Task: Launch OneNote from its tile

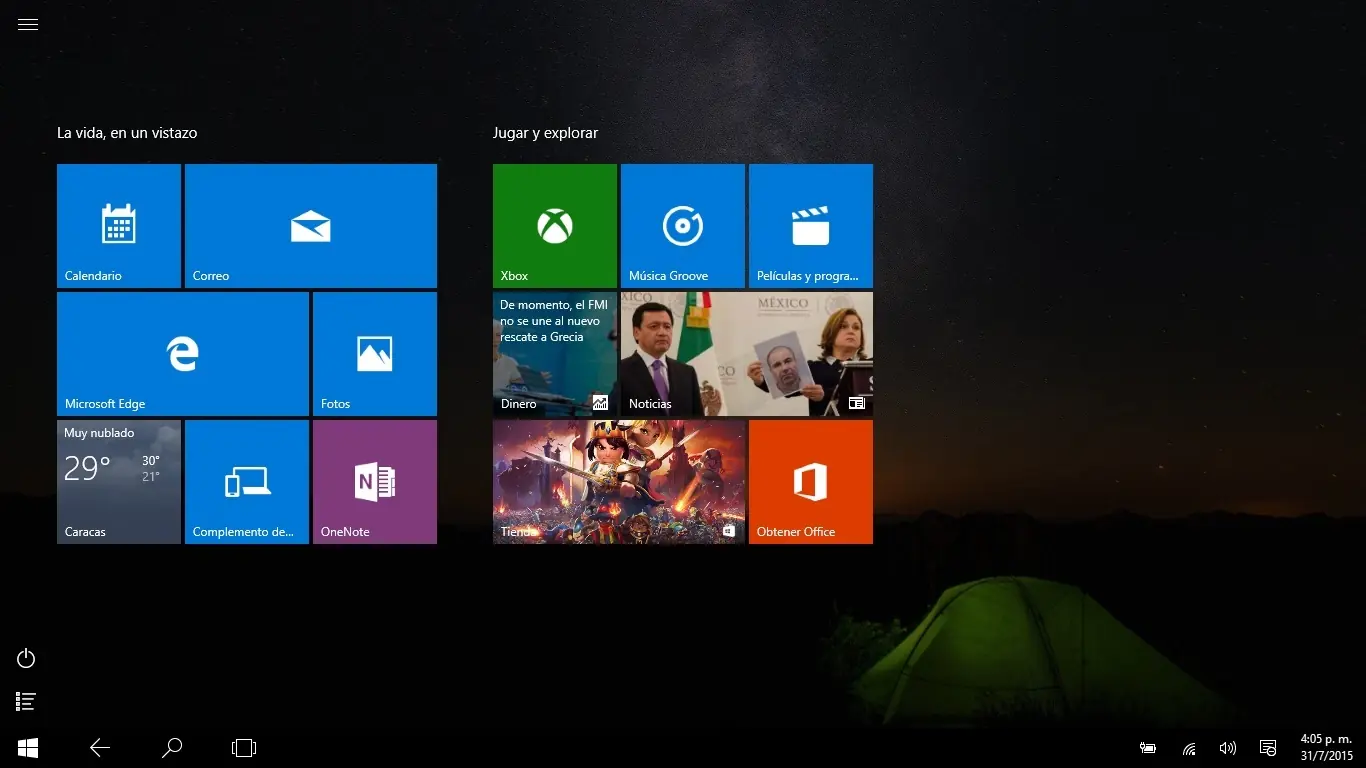Action: click(x=375, y=482)
